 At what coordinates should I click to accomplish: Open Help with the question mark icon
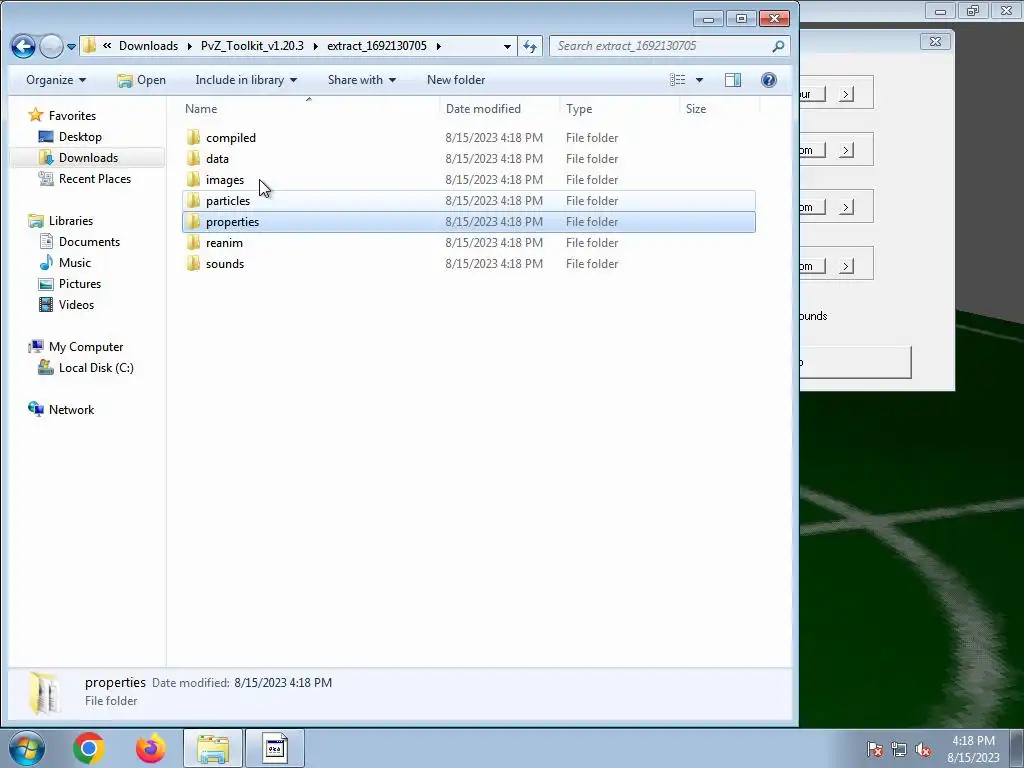(769, 80)
